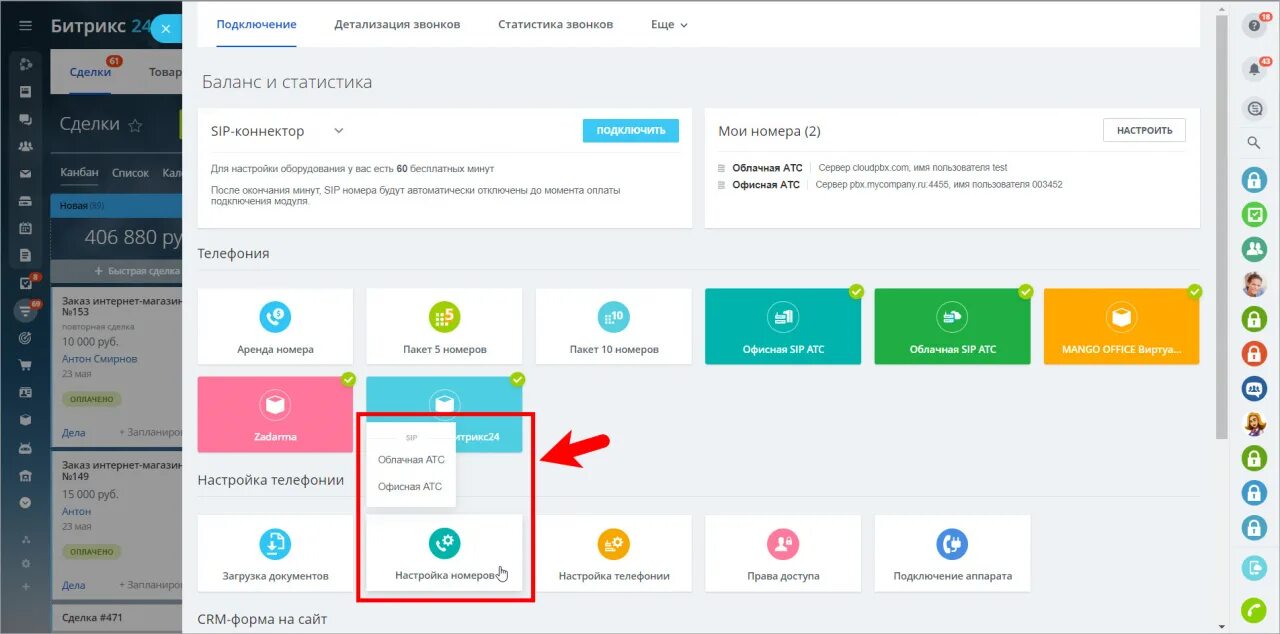Open the MANGO OFFICE card

[1121, 326]
